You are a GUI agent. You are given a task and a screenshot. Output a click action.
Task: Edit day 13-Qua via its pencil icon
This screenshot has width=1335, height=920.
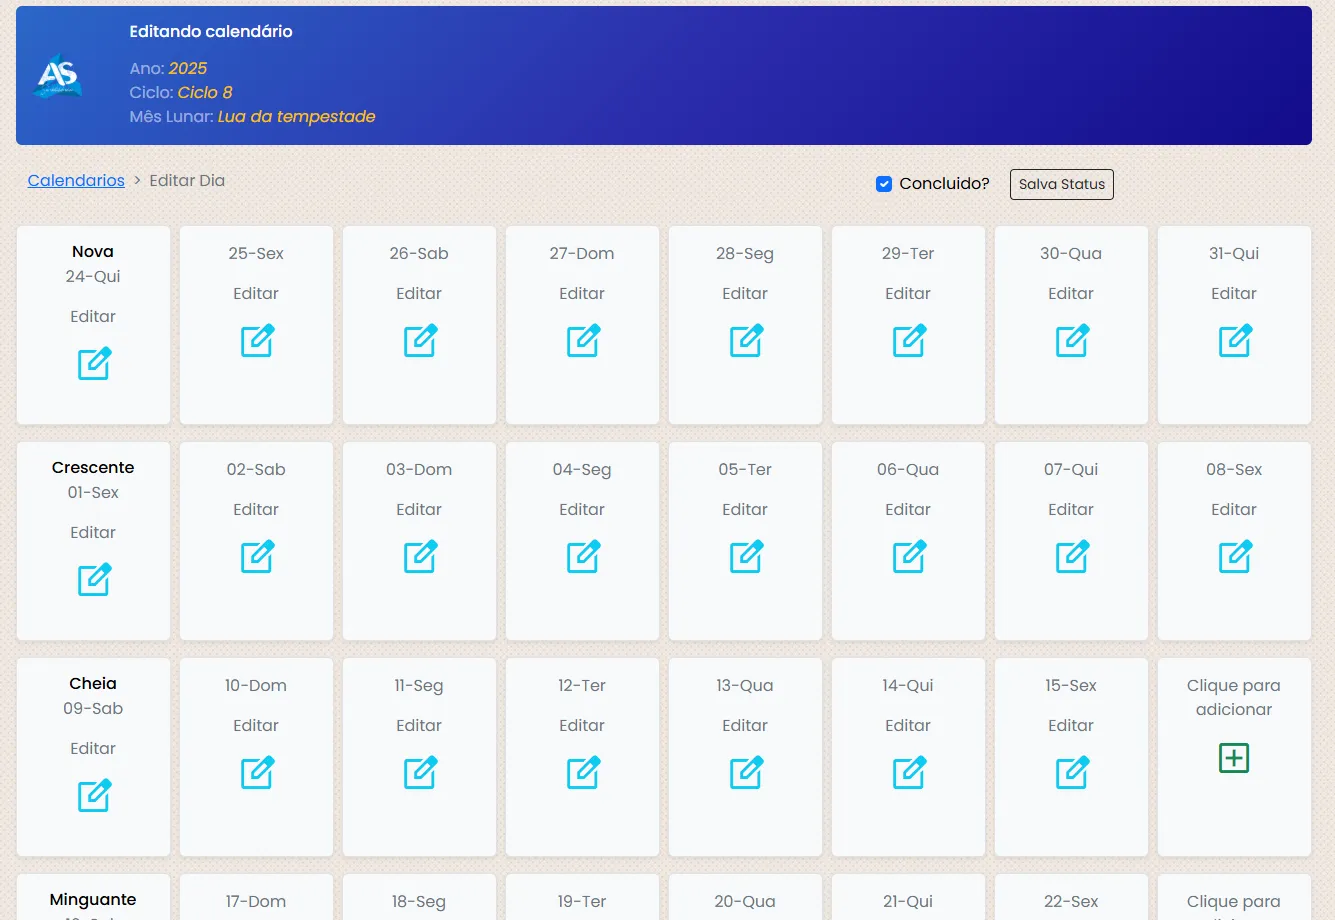click(x=746, y=772)
